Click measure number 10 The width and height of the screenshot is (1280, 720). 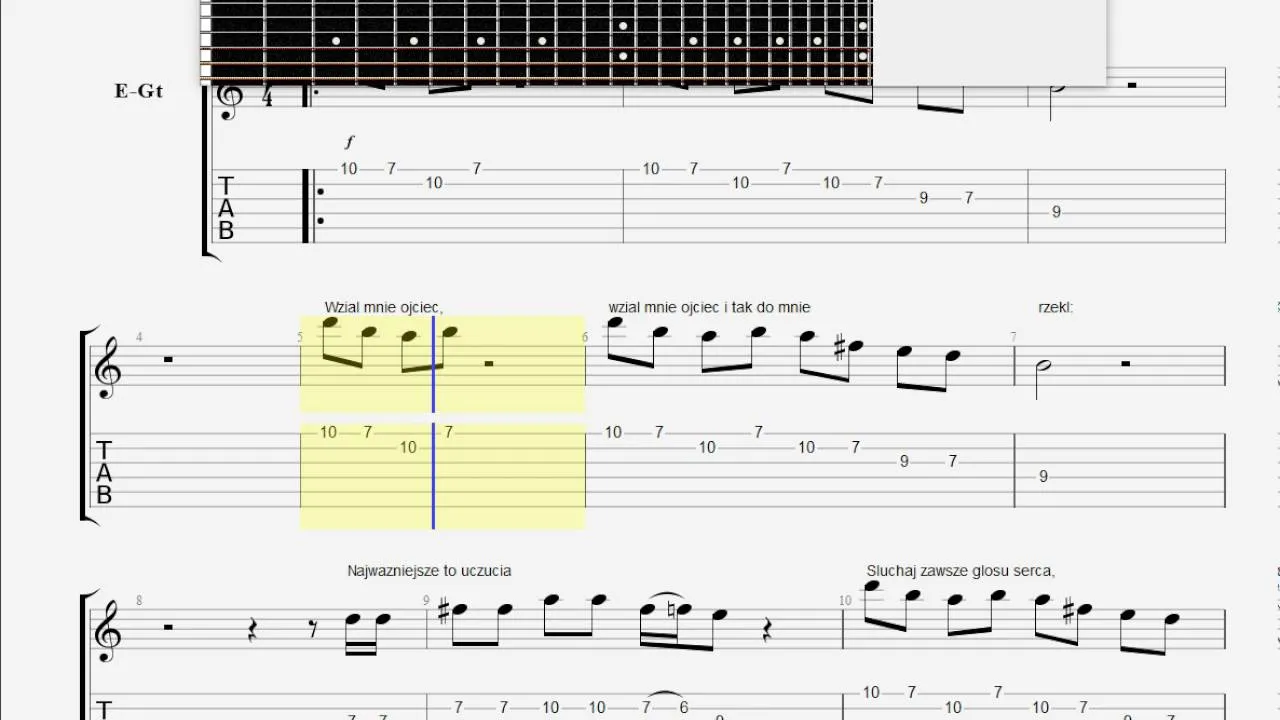845,601
